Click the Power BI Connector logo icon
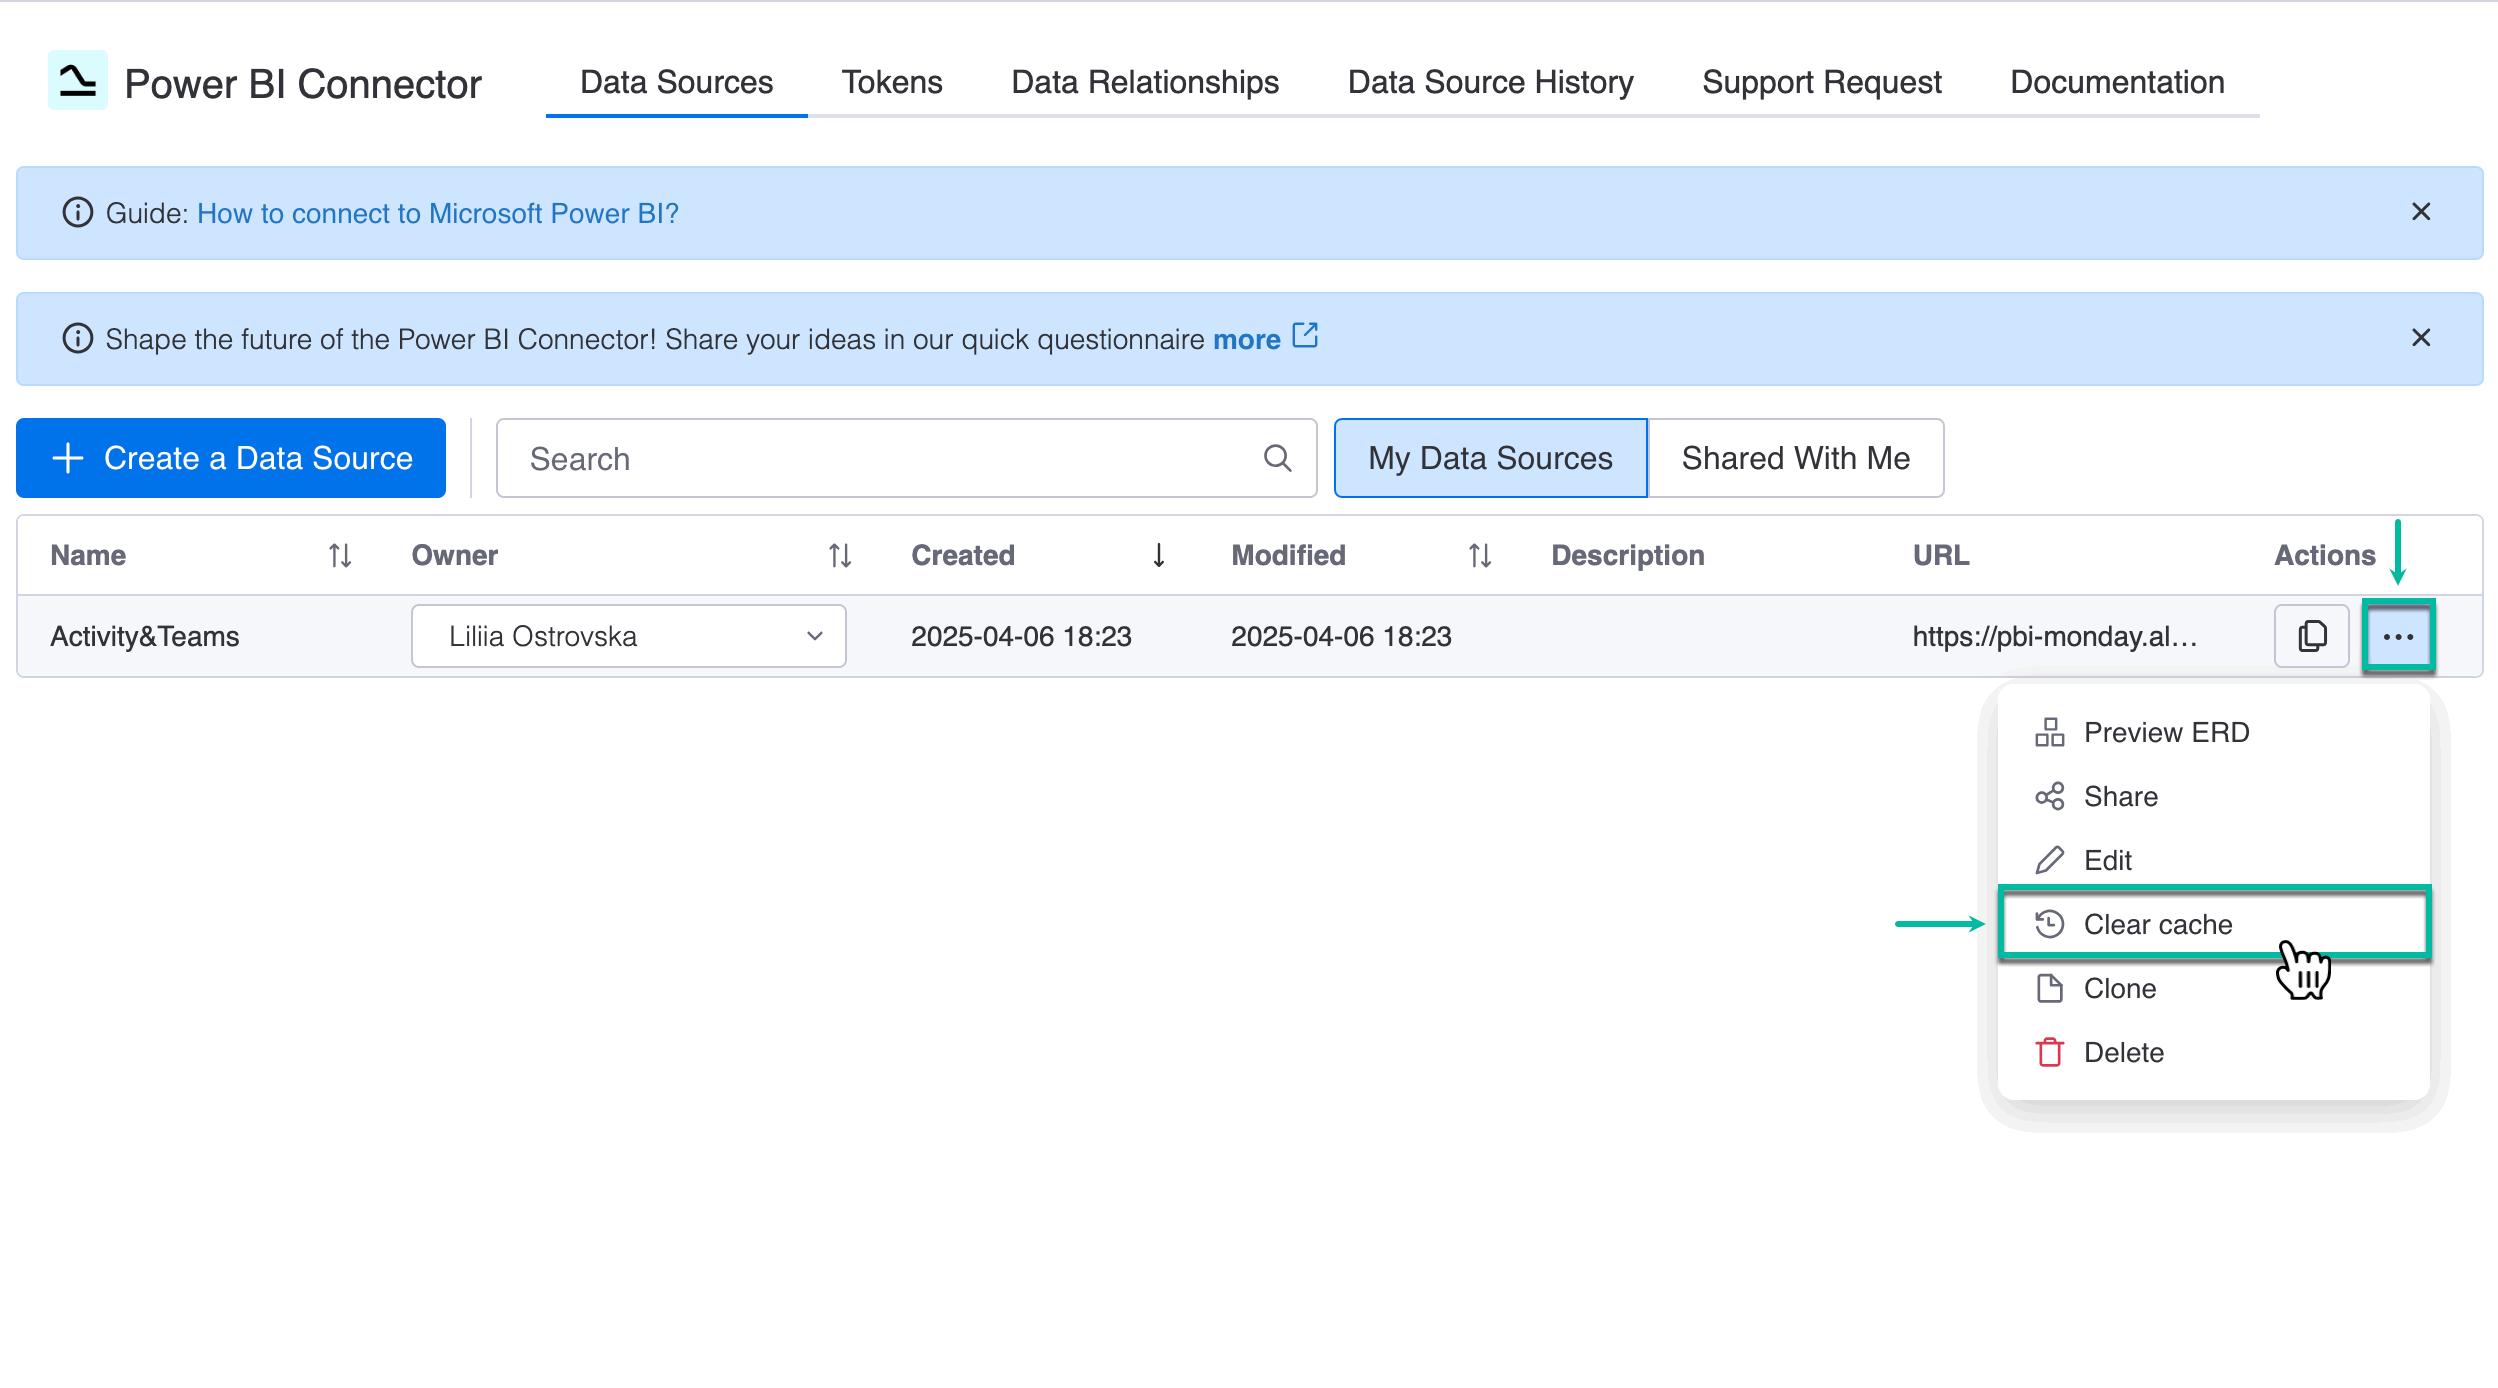The height and width of the screenshot is (1388, 2498). pyautogui.click(x=78, y=81)
